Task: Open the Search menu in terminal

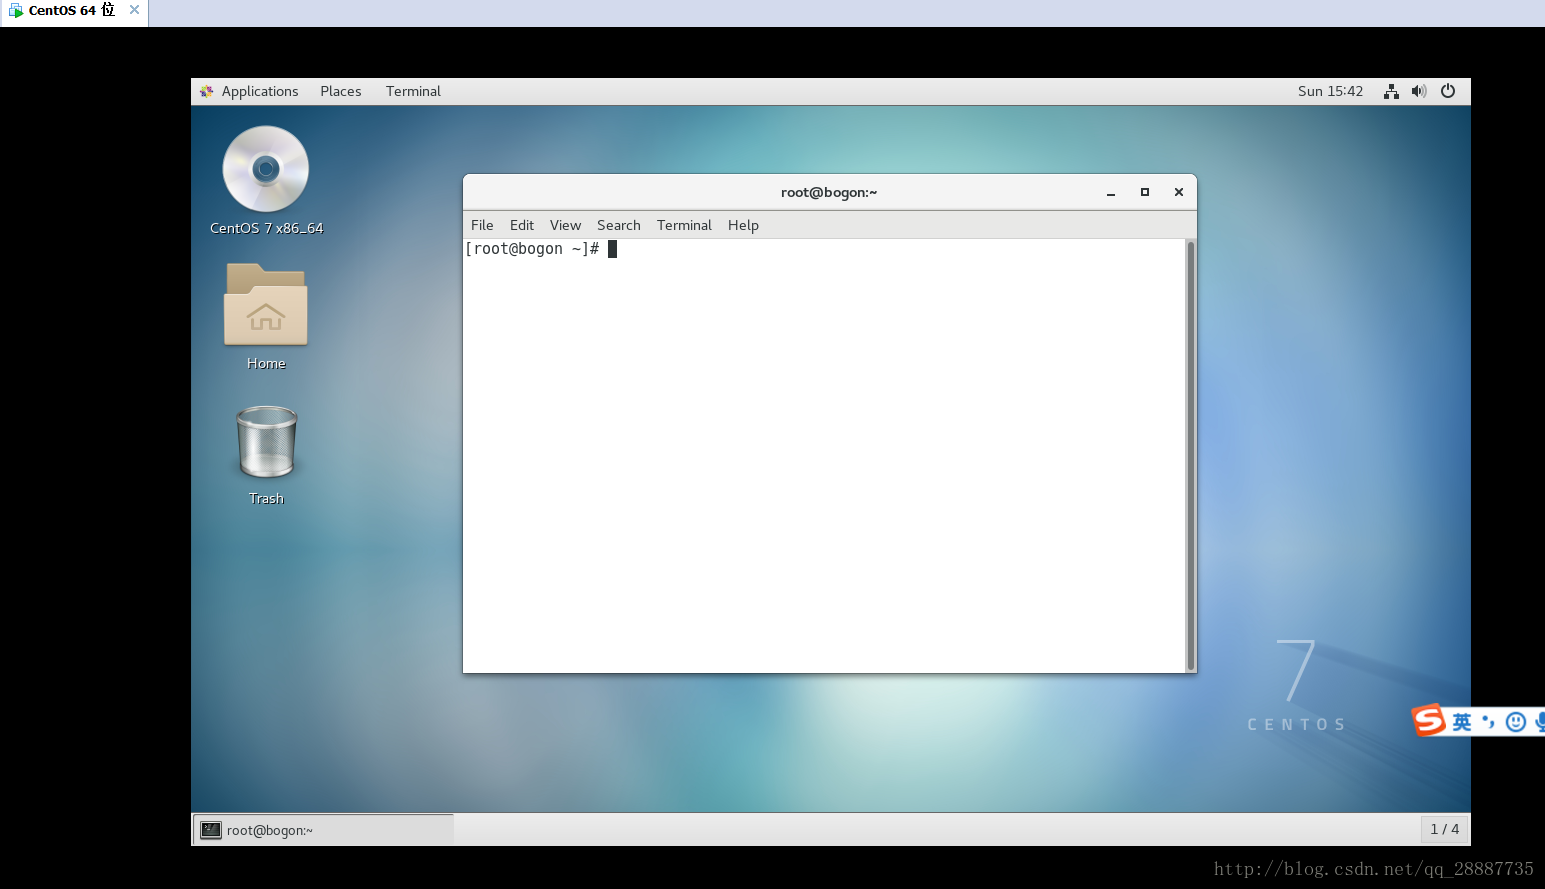Action: pyautogui.click(x=619, y=225)
